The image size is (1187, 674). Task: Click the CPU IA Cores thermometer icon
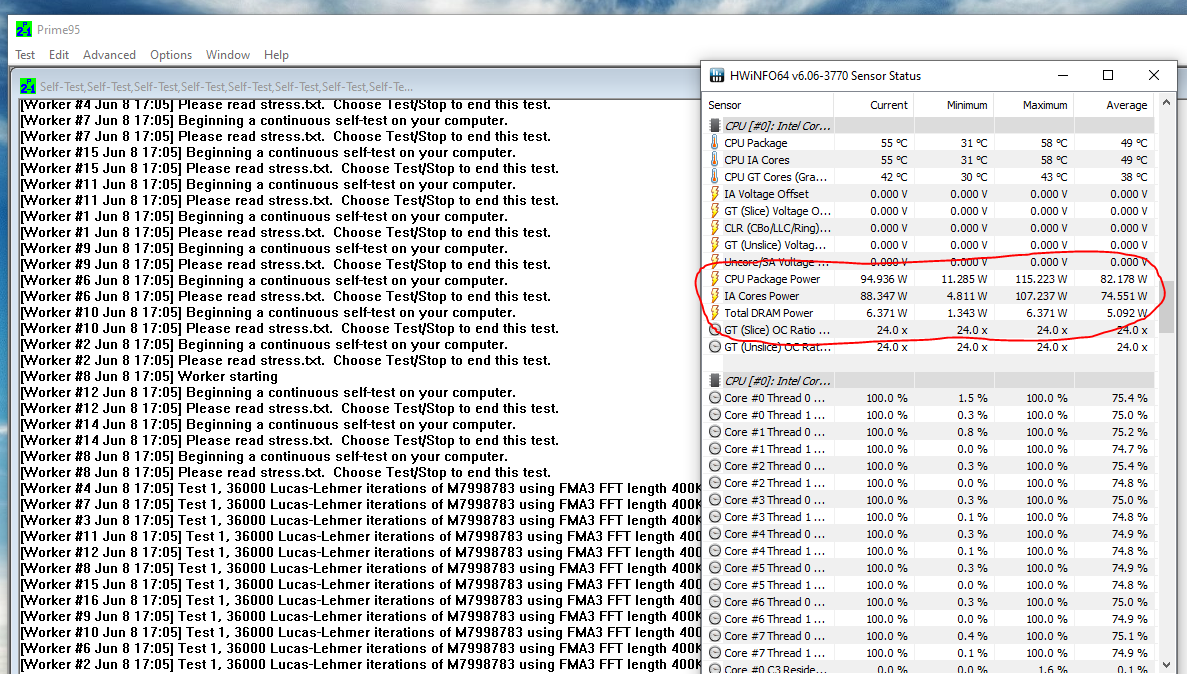coord(714,160)
